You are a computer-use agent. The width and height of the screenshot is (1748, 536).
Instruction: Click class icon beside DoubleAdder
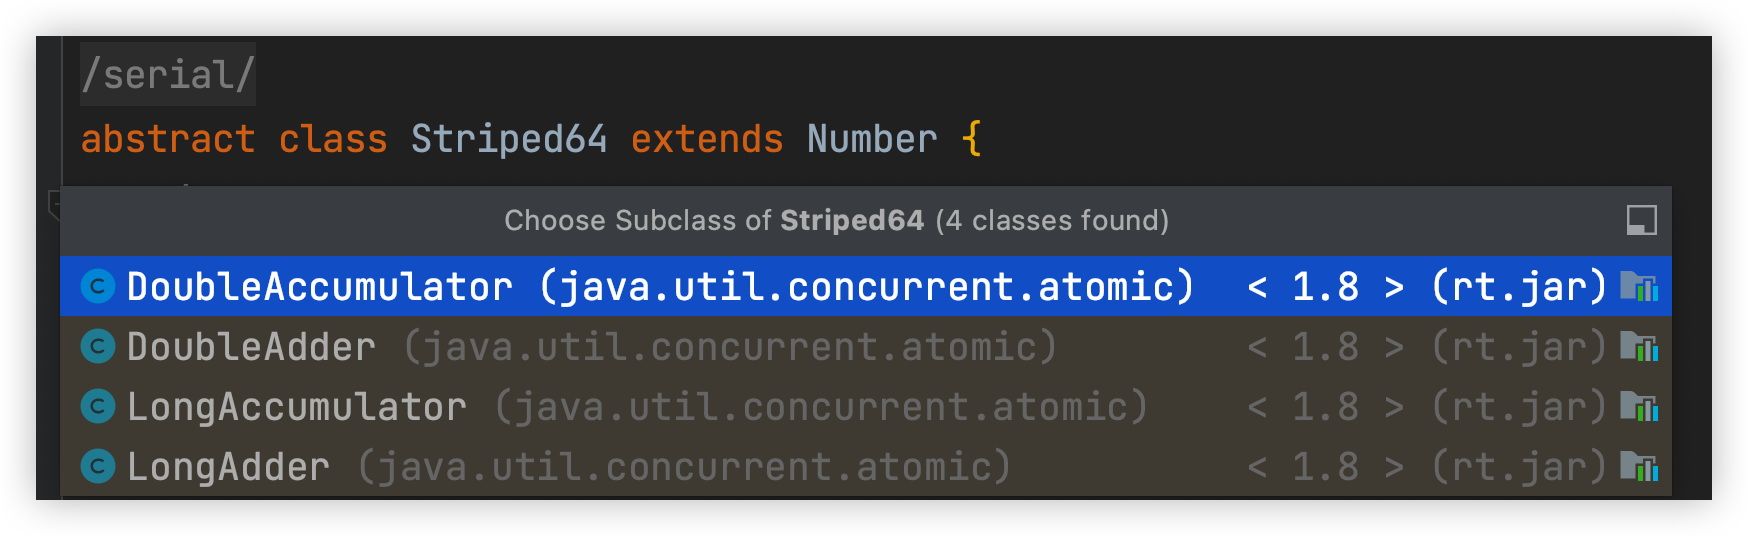pyautogui.click(x=98, y=347)
